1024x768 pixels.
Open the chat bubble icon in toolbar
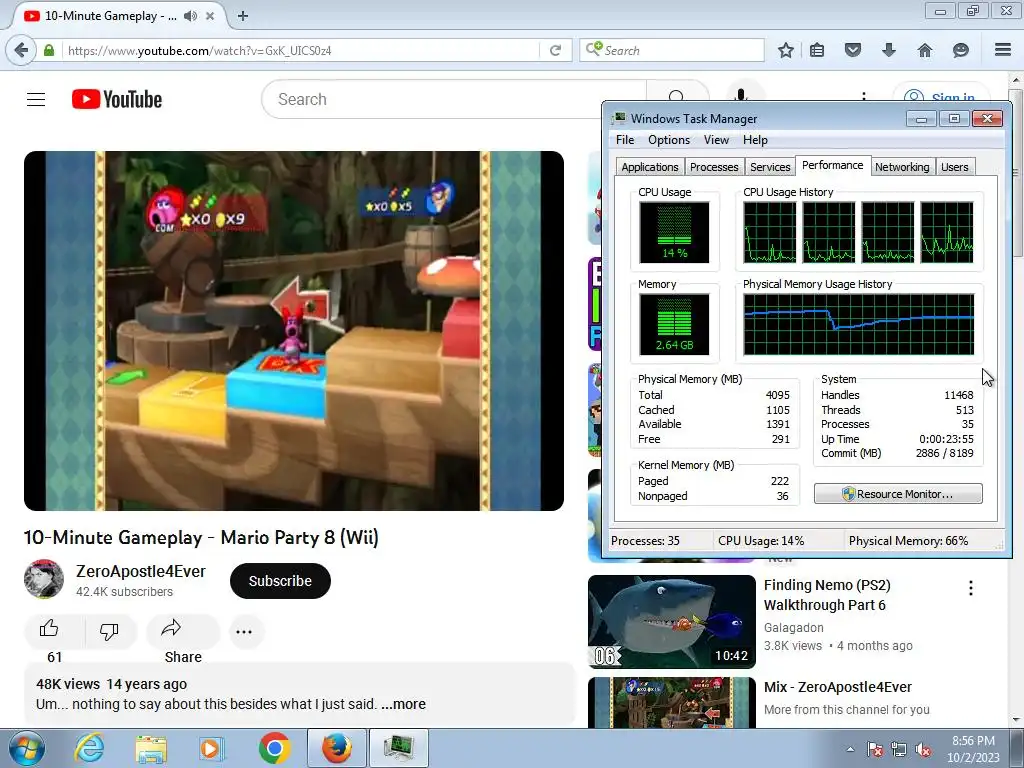click(961, 50)
